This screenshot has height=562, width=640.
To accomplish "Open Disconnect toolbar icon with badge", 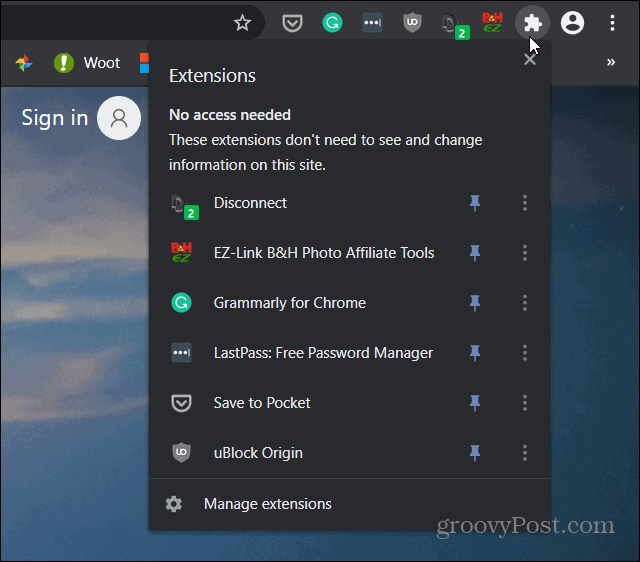I will point(456,26).
